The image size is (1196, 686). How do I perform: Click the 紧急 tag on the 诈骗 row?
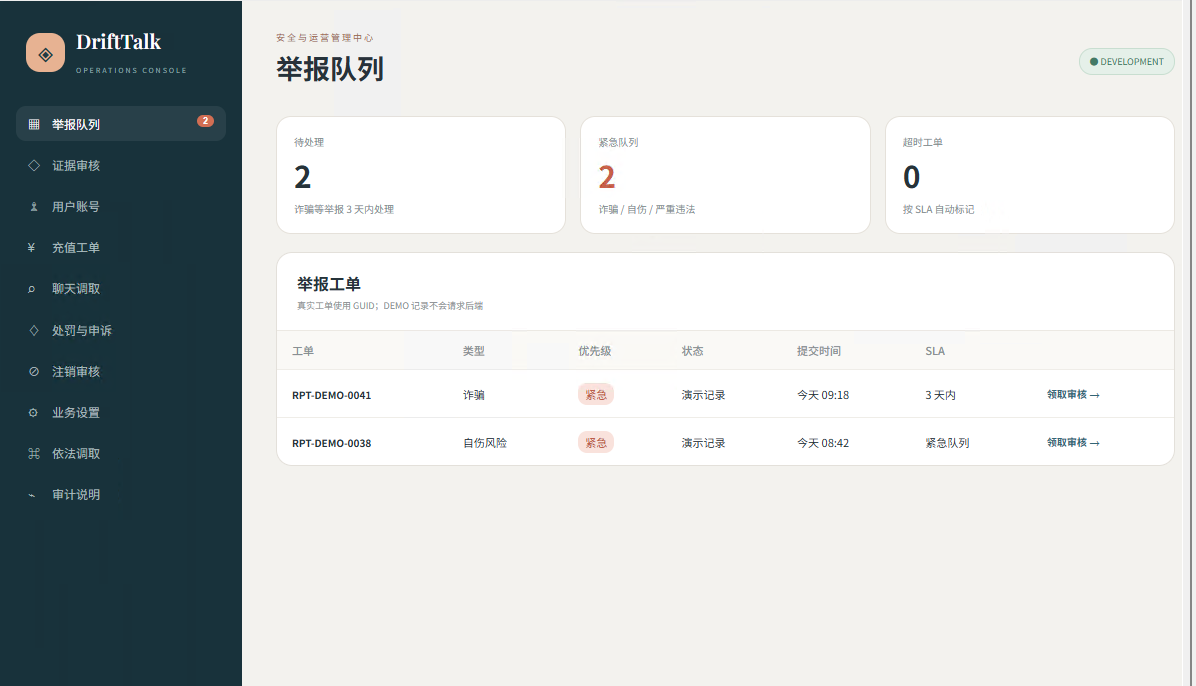point(596,395)
